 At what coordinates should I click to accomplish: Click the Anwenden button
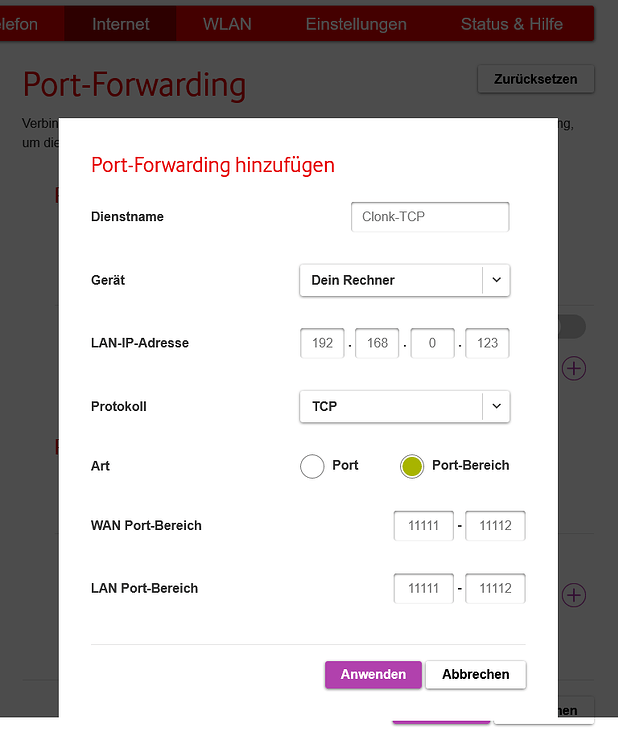[x=373, y=674]
